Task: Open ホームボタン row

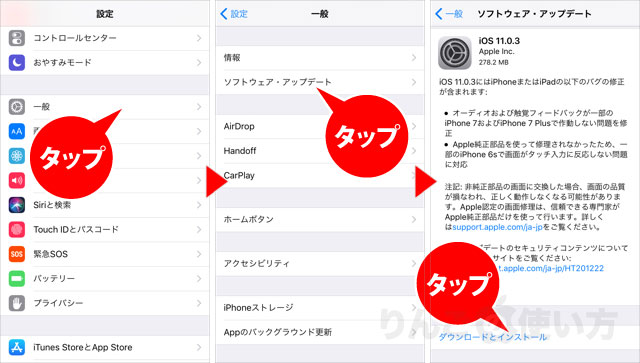Action: [x=320, y=219]
